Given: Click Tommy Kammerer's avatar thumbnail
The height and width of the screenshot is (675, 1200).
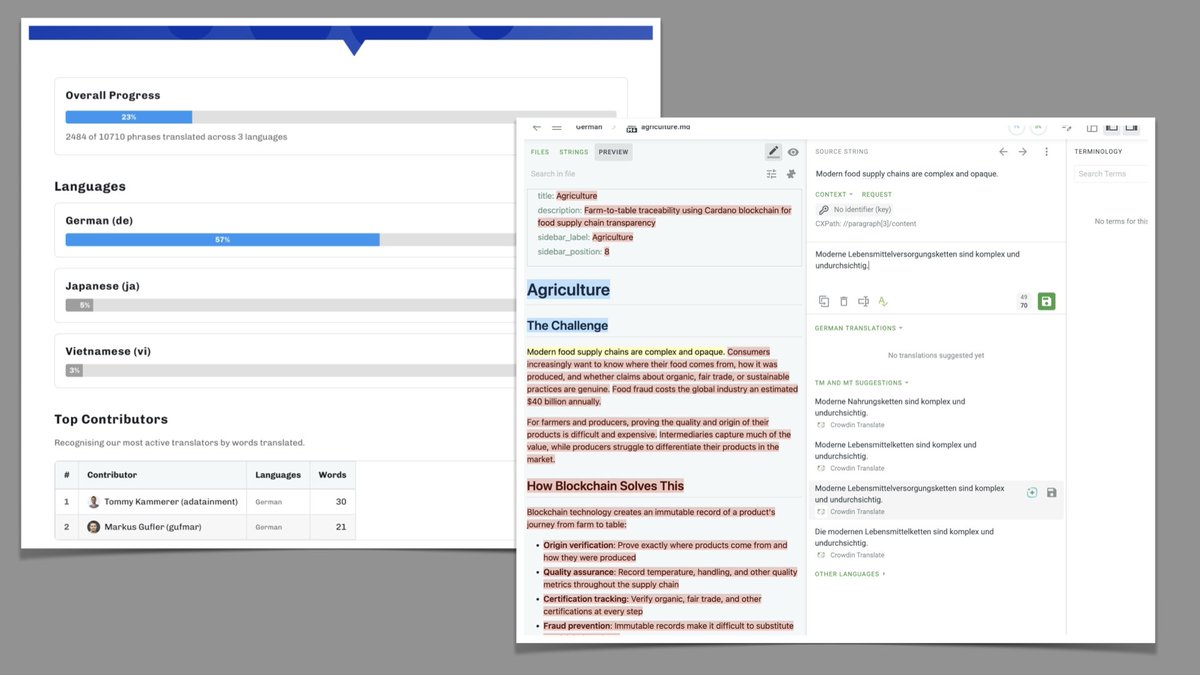Looking at the screenshot, I should [x=94, y=502].
